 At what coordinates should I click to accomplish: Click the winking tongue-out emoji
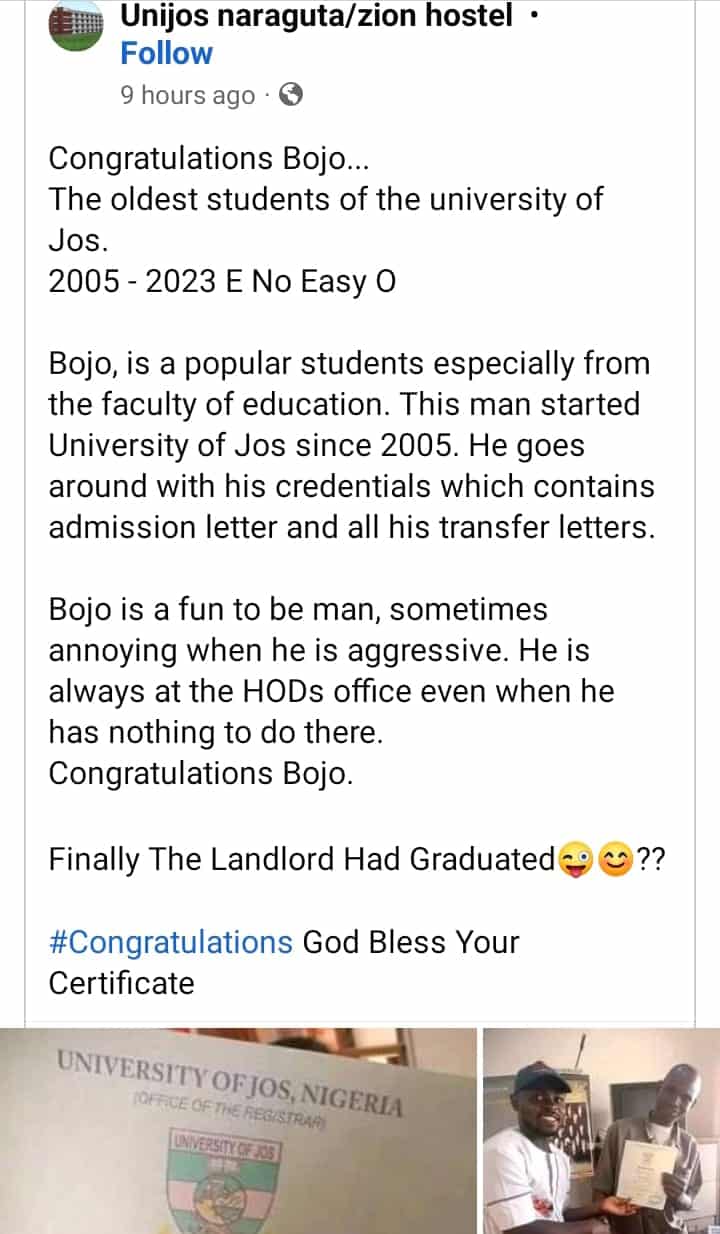pos(575,860)
